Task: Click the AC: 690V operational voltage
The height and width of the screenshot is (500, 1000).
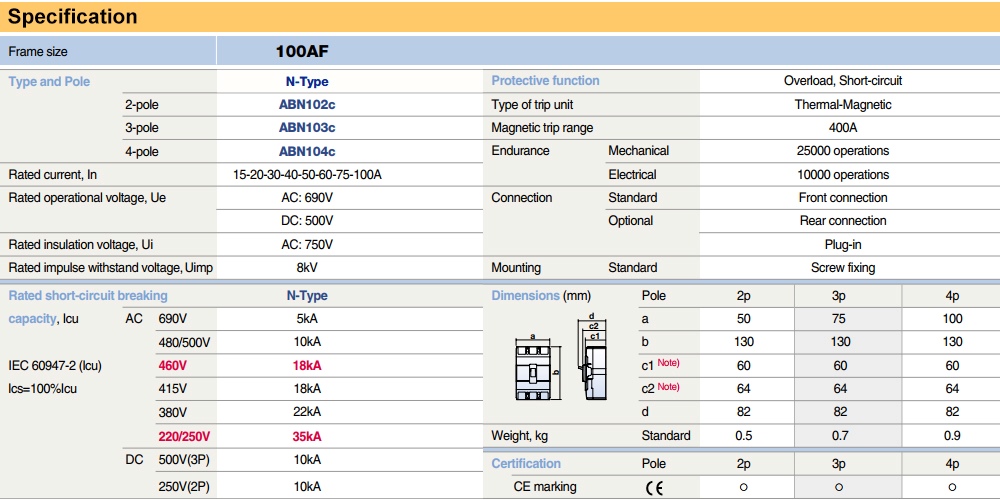Action: click(307, 198)
